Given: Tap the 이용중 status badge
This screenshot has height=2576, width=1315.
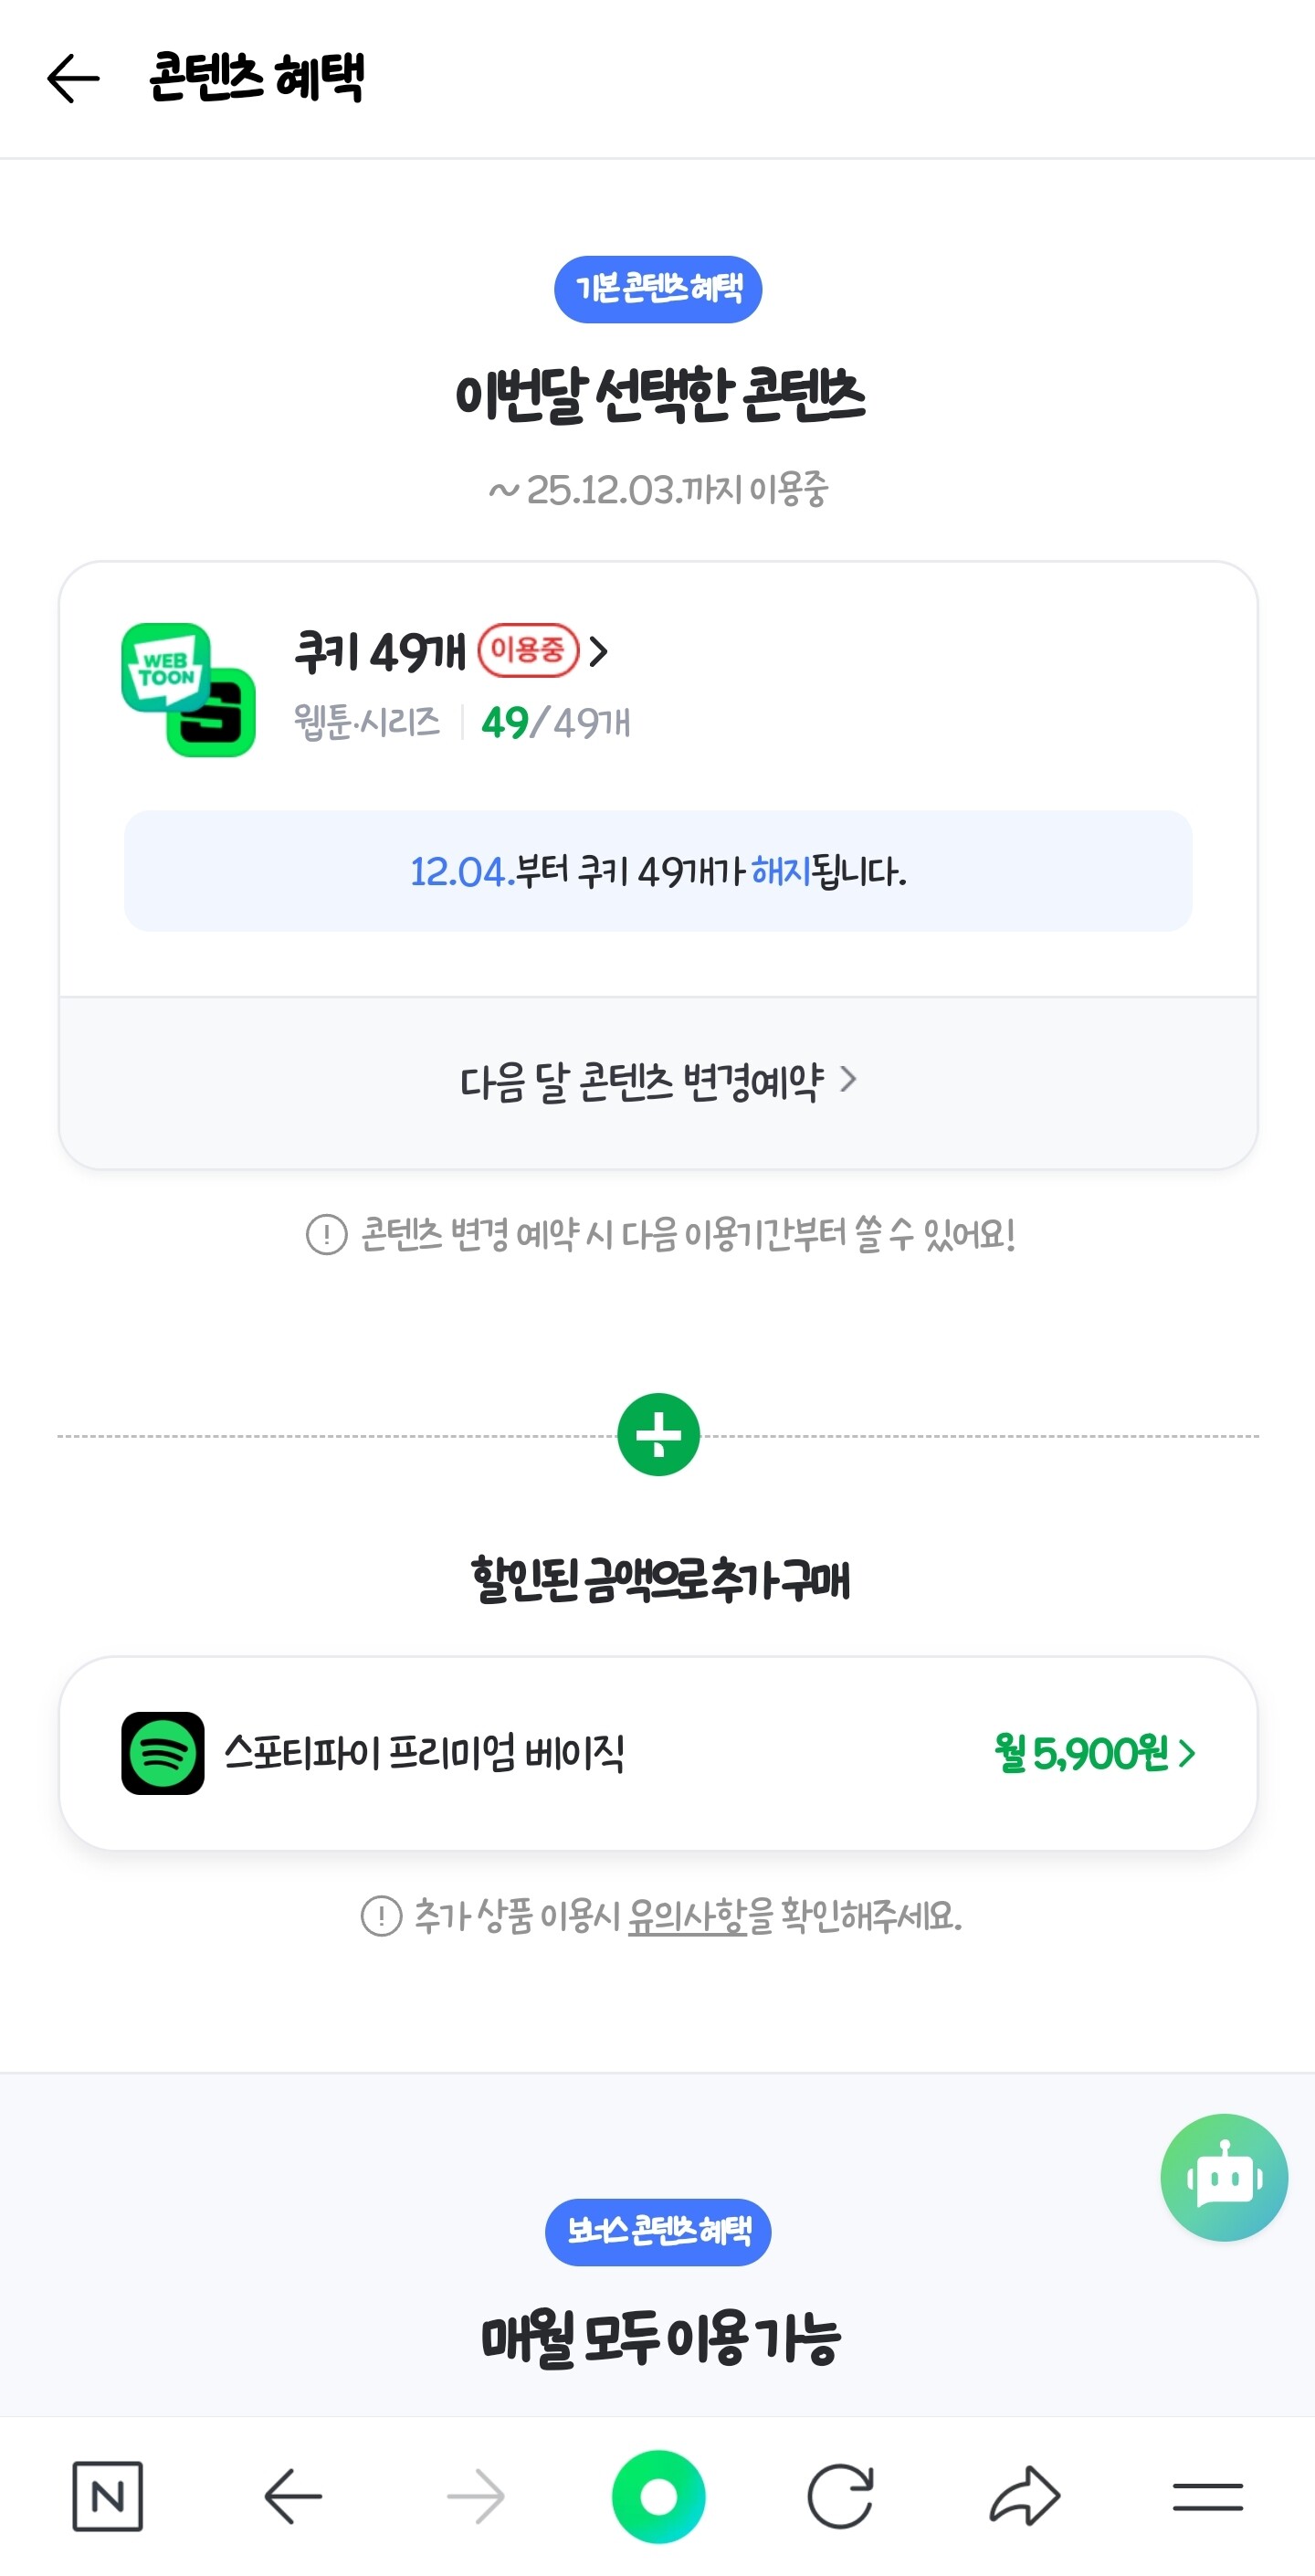Looking at the screenshot, I should pyautogui.click(x=528, y=651).
